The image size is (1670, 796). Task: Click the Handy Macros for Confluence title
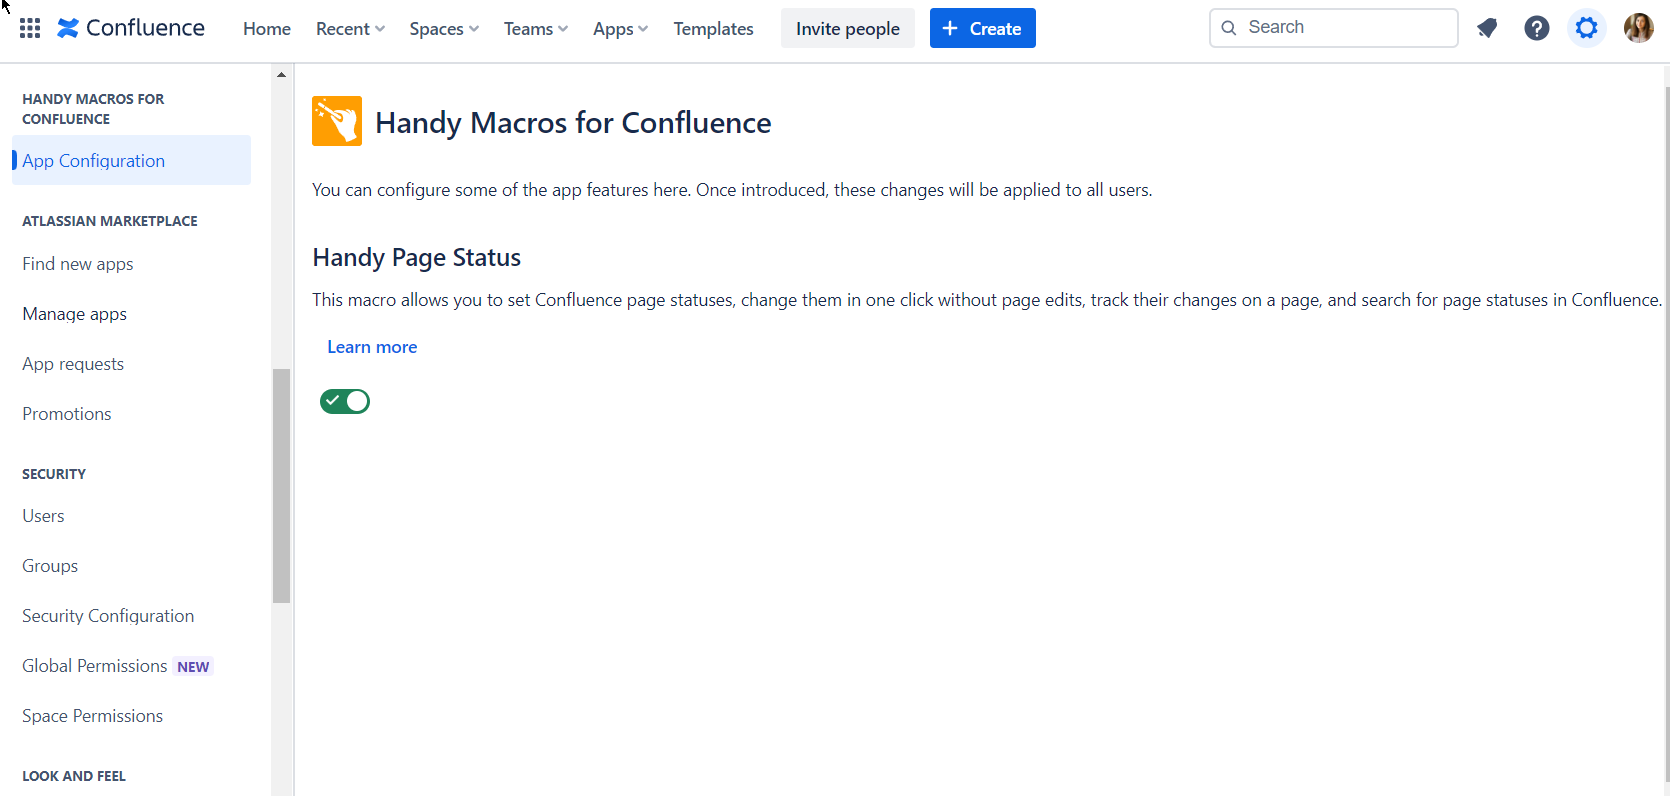[x=573, y=122]
